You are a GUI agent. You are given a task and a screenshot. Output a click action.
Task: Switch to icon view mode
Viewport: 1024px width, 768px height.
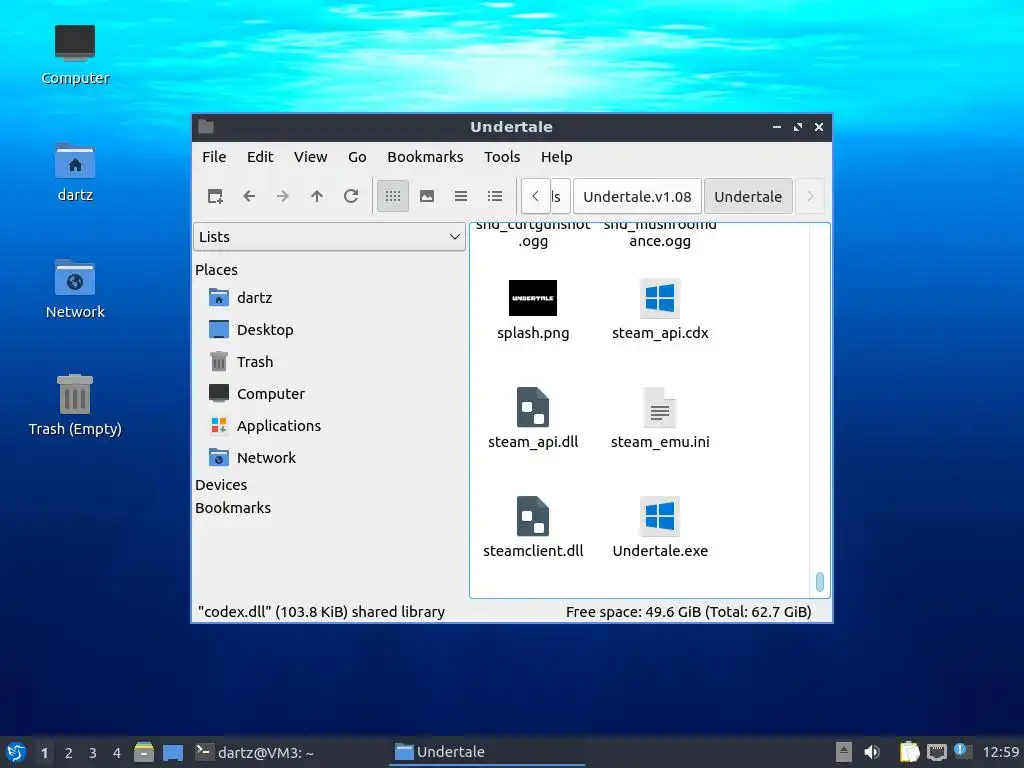[x=392, y=196]
